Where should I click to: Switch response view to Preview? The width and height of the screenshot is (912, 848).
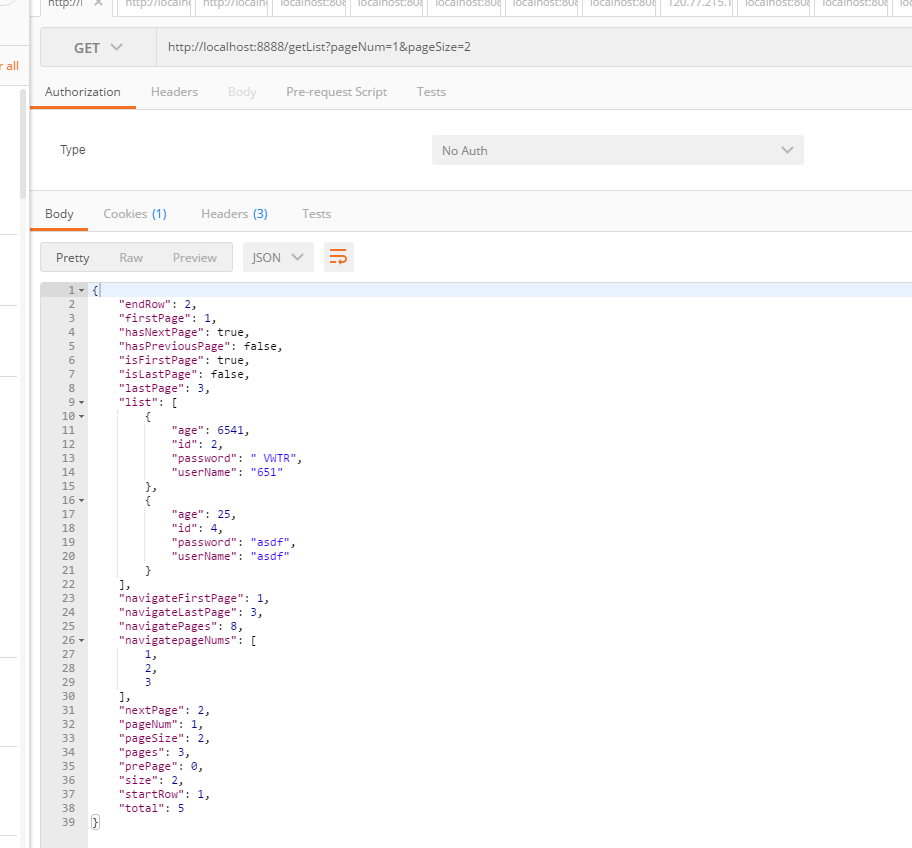tap(194, 257)
